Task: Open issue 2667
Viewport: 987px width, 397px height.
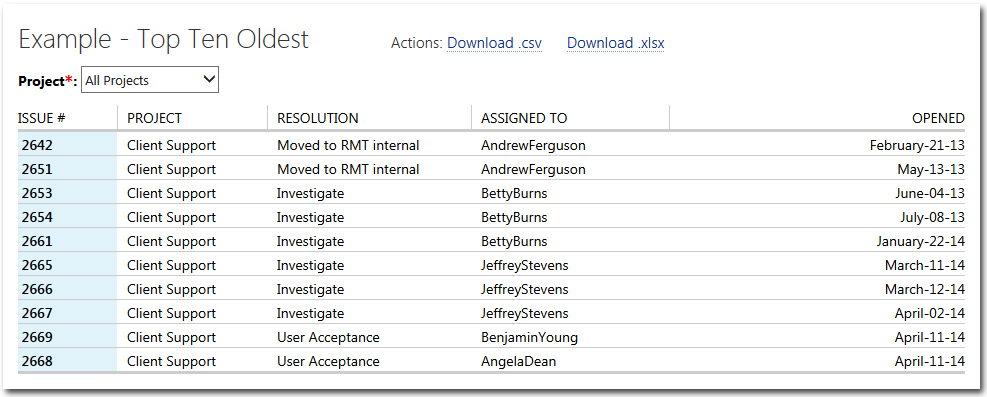Action: point(37,313)
